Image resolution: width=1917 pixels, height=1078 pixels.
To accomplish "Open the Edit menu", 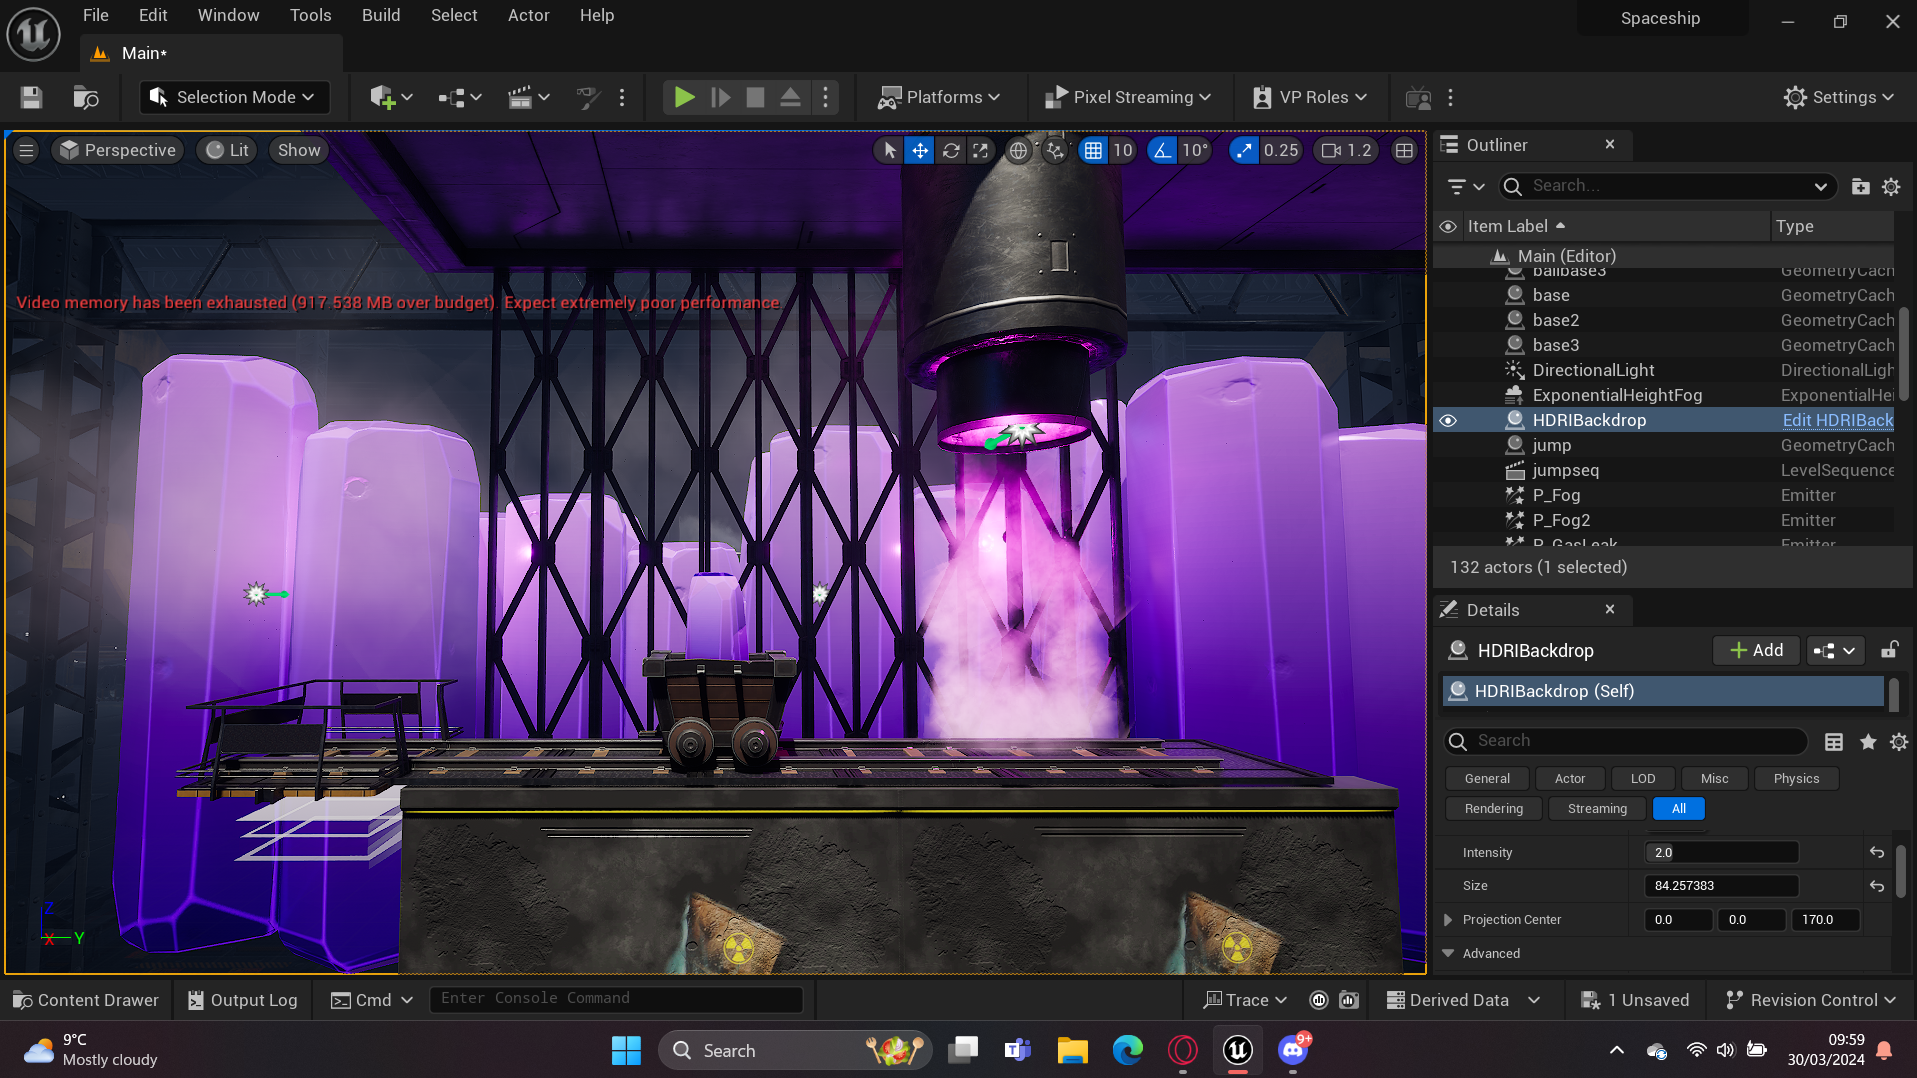I will coord(153,15).
